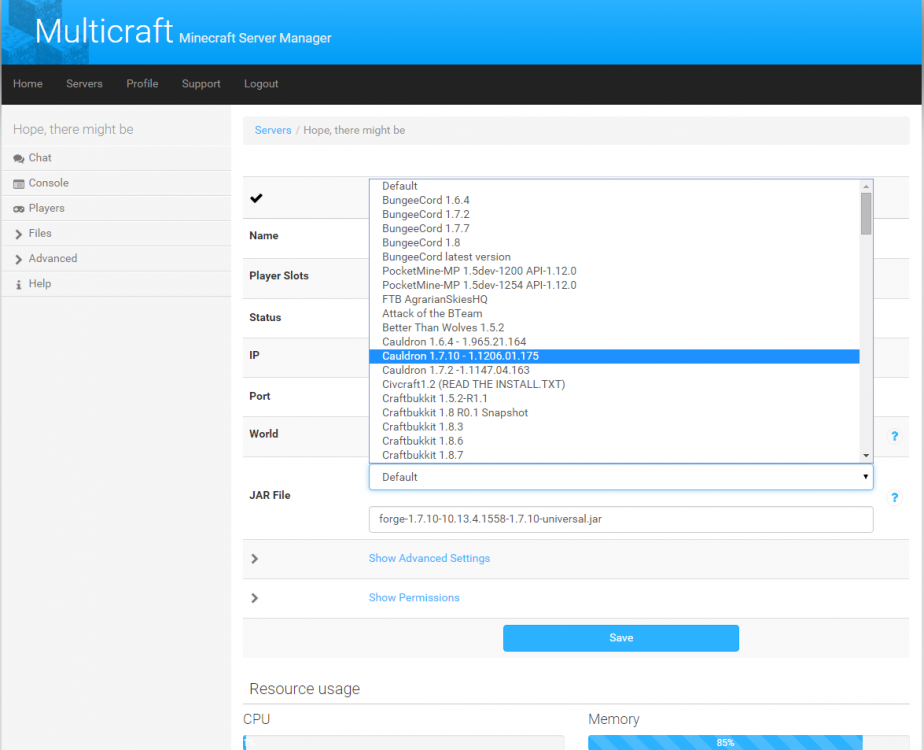Image resolution: width=924 pixels, height=750 pixels.
Task: Open the JAR File Default dropdown
Action: (x=621, y=477)
